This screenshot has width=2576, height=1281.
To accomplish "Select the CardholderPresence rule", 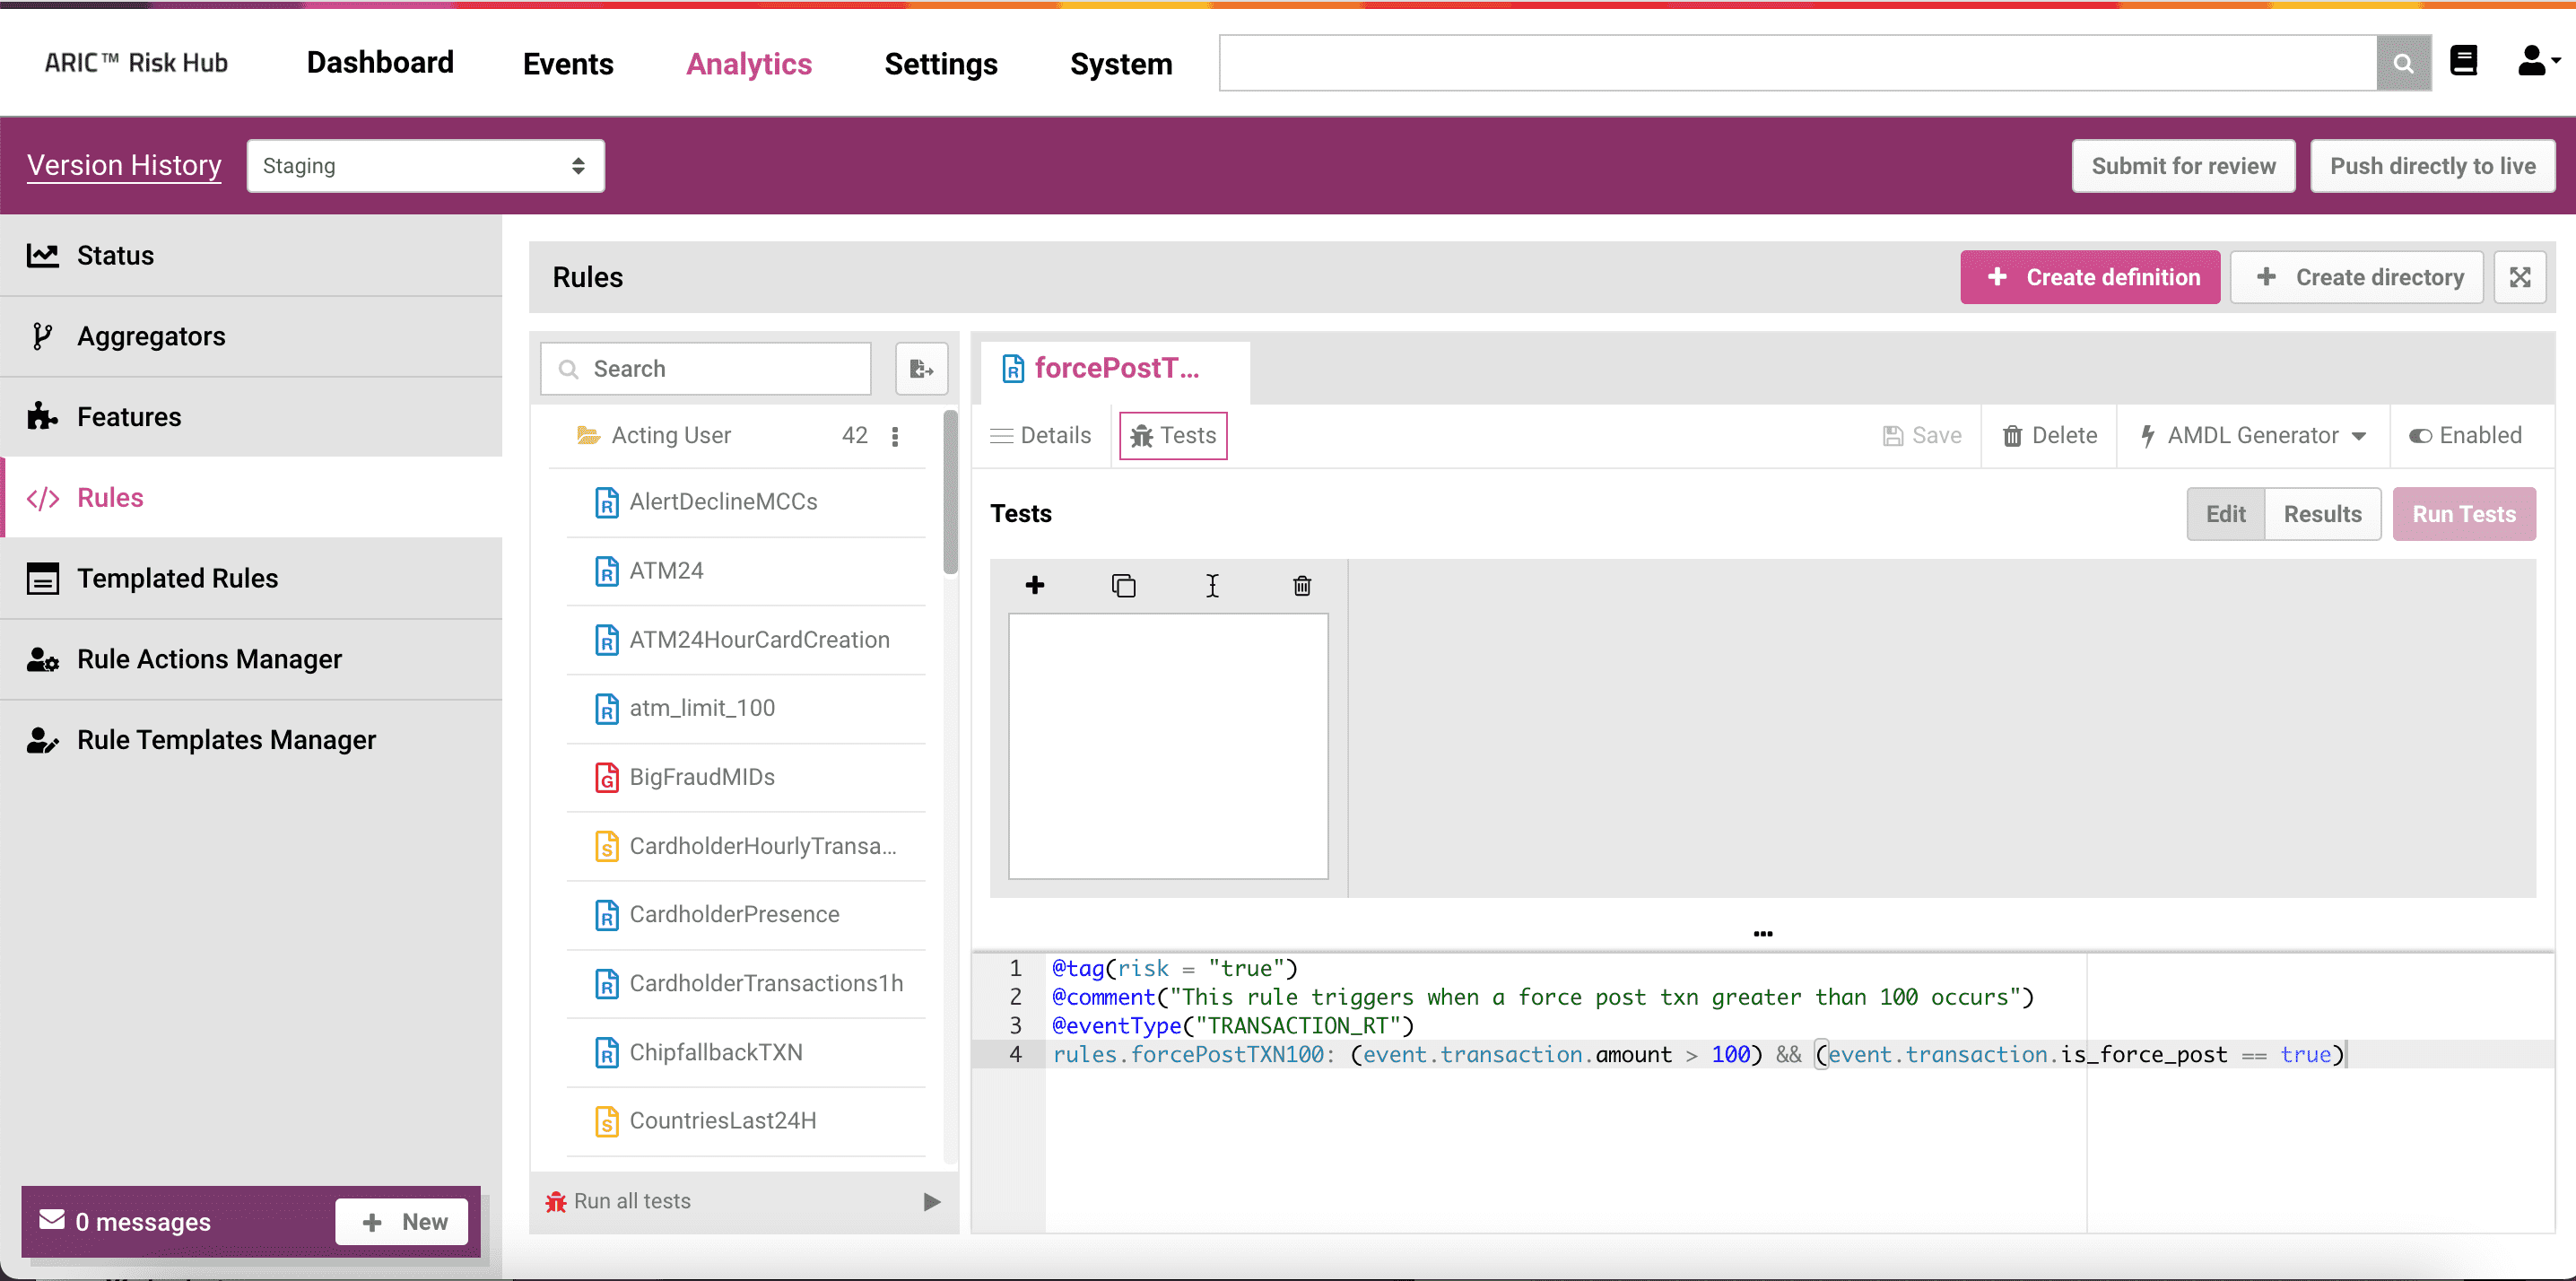I will point(746,915).
